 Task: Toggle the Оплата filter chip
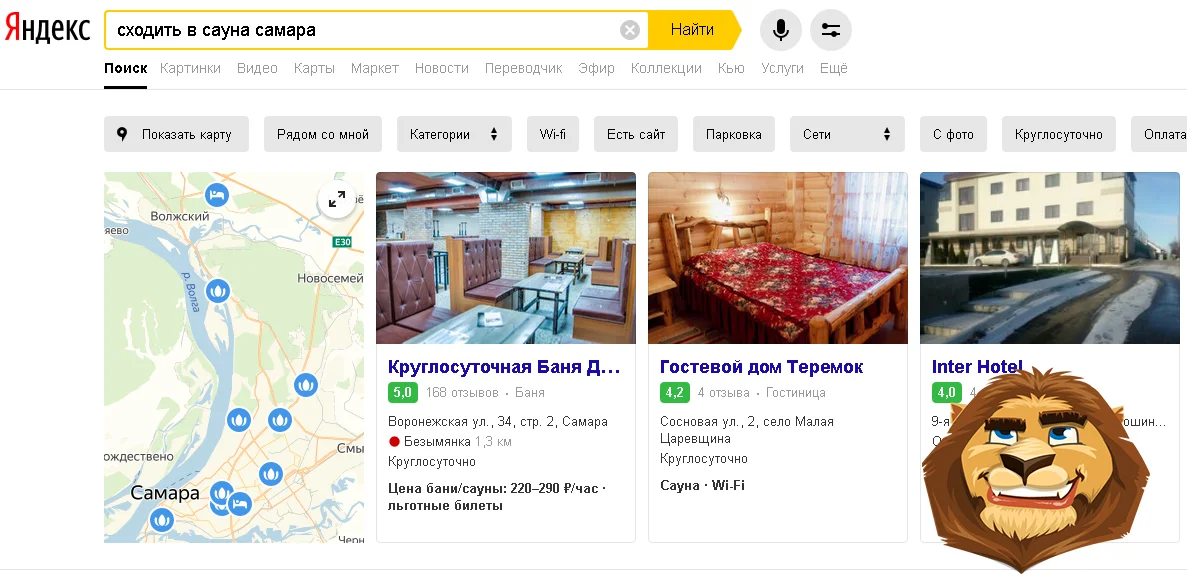(1159, 134)
